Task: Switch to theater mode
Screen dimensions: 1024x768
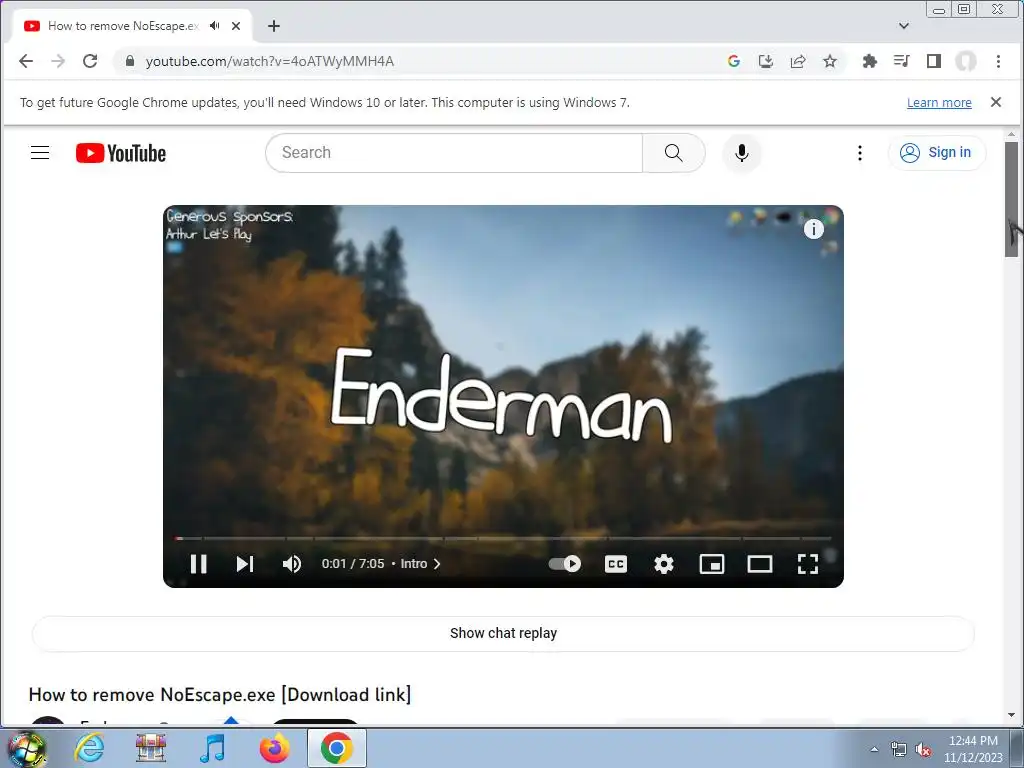Action: 760,564
